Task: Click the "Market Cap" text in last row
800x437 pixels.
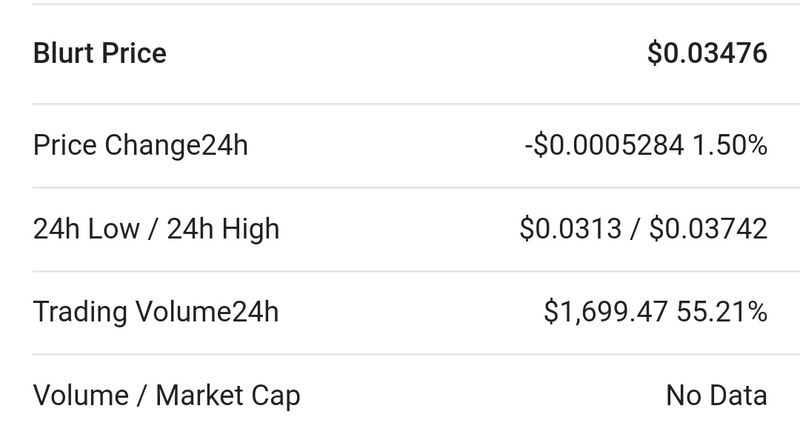Action: [229, 395]
